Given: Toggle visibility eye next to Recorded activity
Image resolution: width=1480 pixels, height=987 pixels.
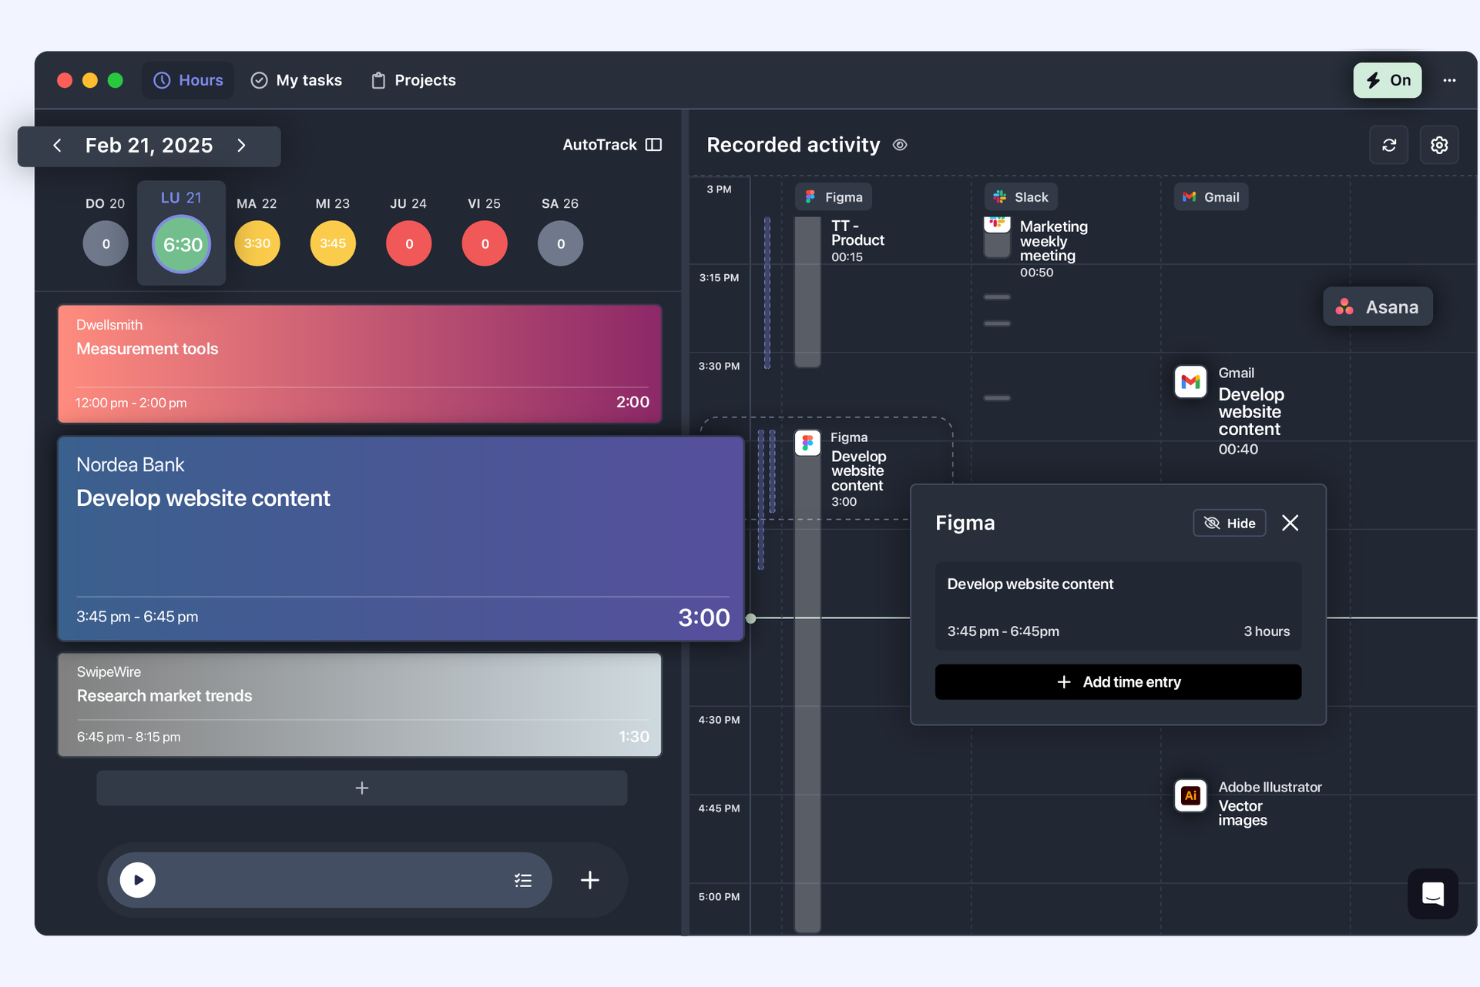Looking at the screenshot, I should point(899,145).
